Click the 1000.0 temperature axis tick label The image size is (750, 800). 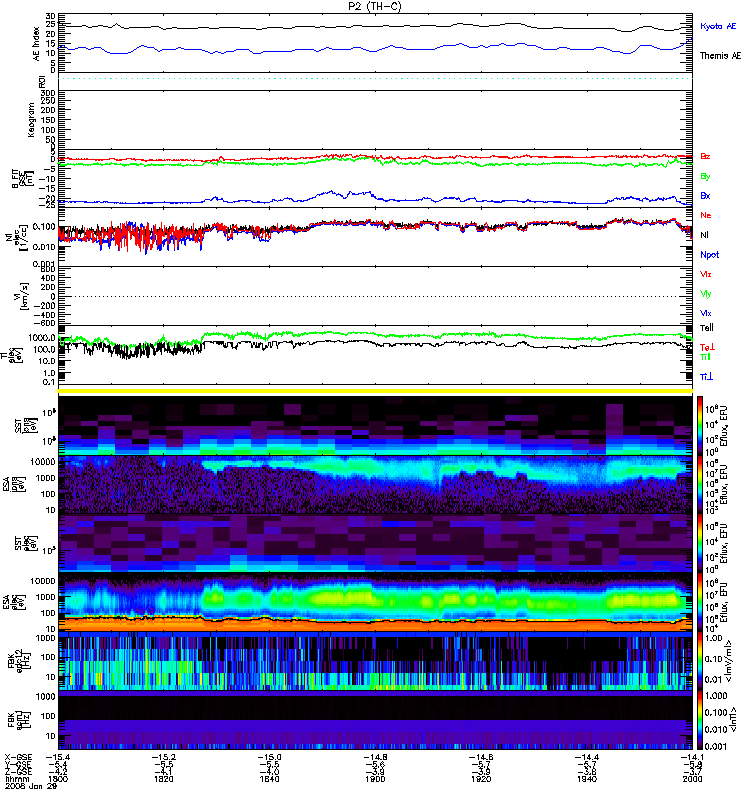point(41,338)
